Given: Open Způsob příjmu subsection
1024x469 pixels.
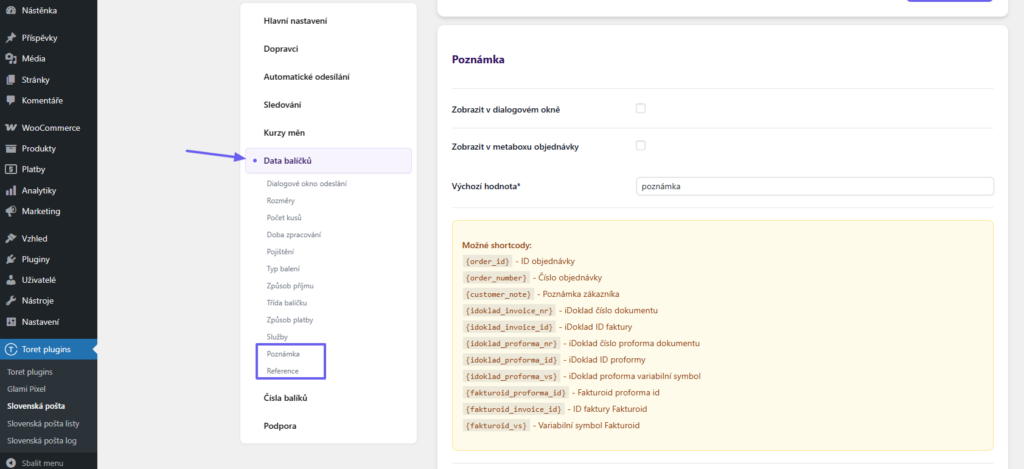Looking at the screenshot, I should (291, 285).
